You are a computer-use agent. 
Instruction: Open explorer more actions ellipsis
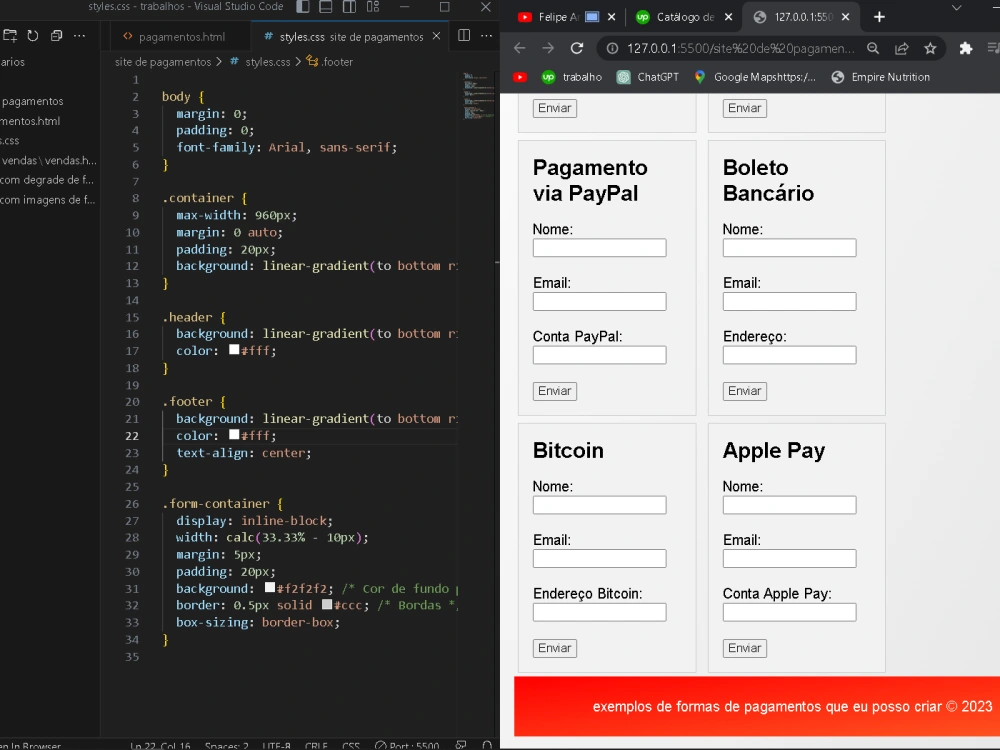tap(79, 36)
